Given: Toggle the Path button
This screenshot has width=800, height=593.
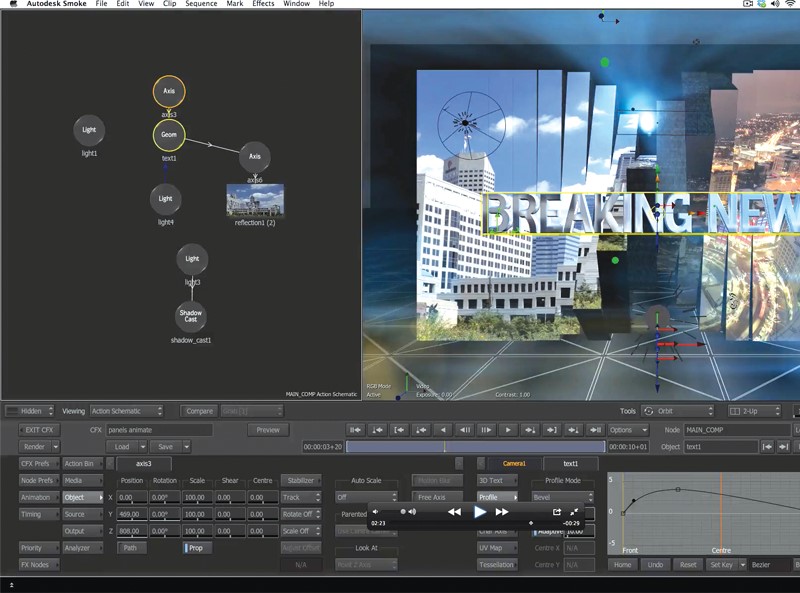Looking at the screenshot, I should click(x=131, y=548).
